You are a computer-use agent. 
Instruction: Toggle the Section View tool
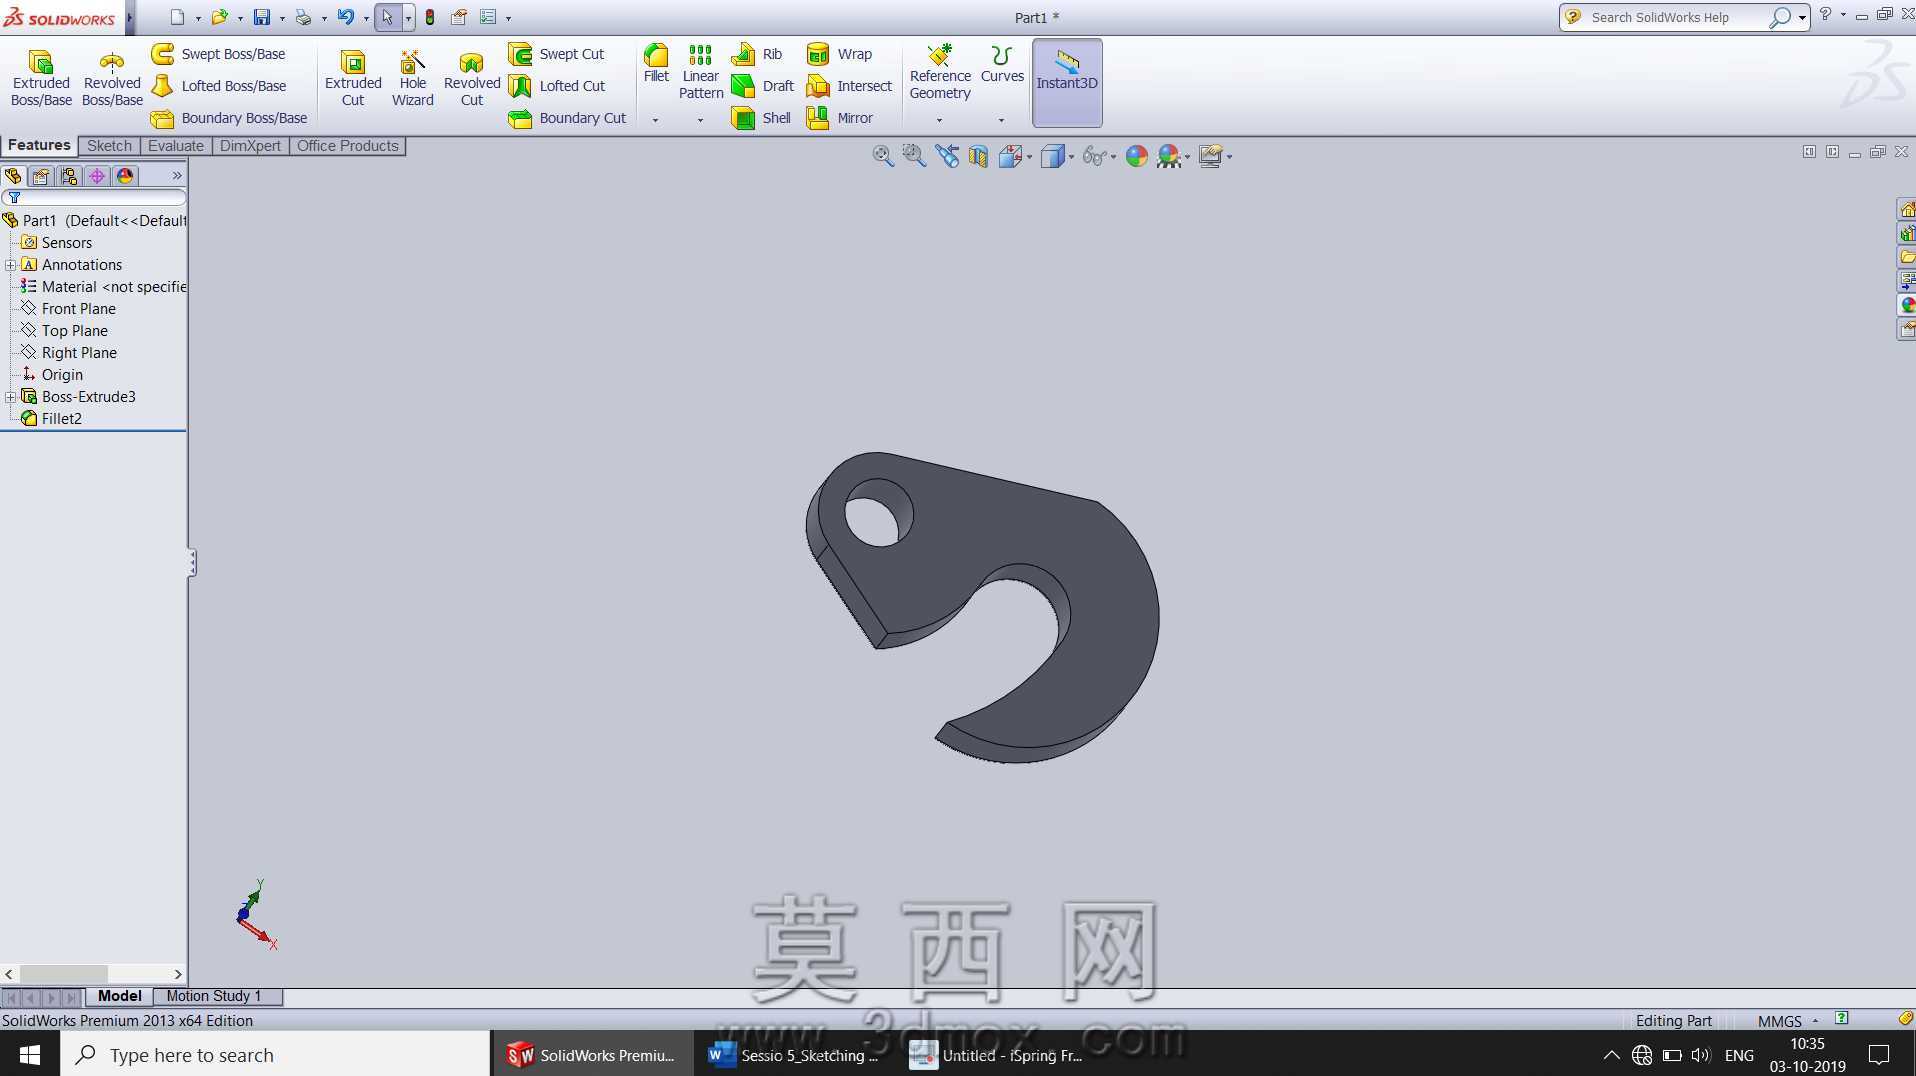click(978, 156)
